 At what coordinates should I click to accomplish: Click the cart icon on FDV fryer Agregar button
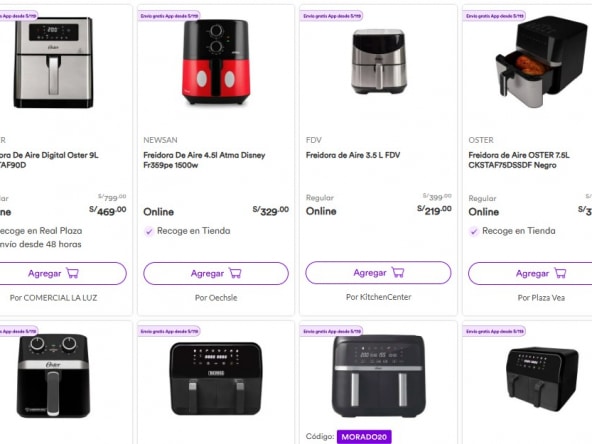(398, 272)
